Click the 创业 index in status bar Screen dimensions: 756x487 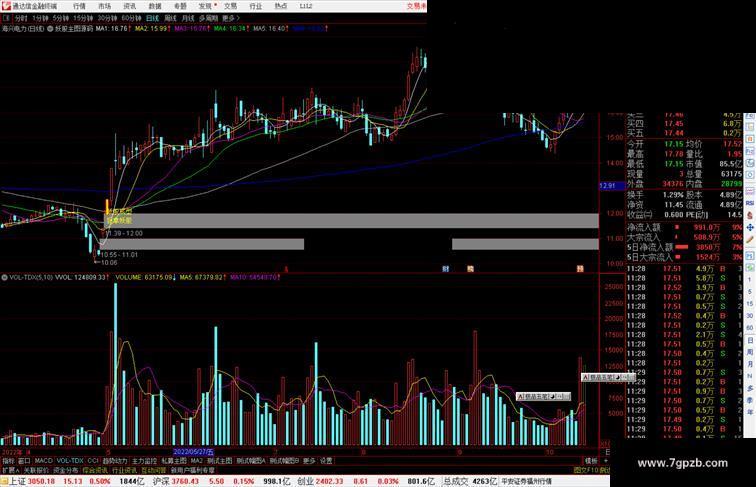[305, 481]
